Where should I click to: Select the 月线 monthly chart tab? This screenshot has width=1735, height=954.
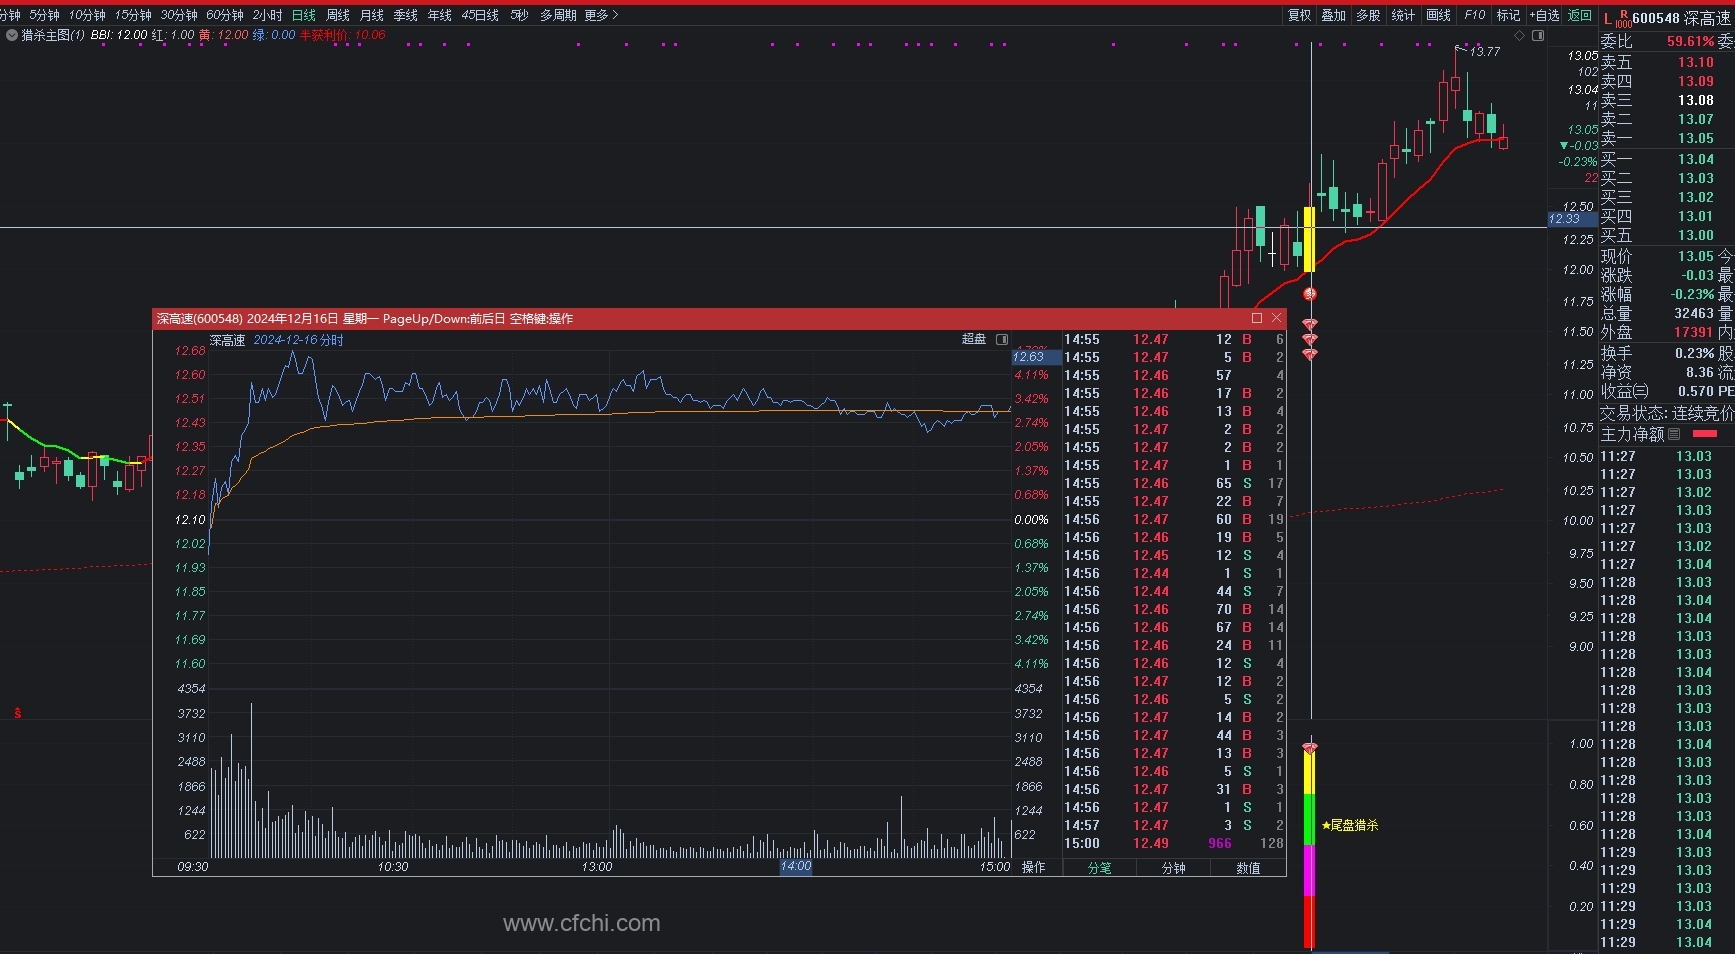[x=372, y=15]
